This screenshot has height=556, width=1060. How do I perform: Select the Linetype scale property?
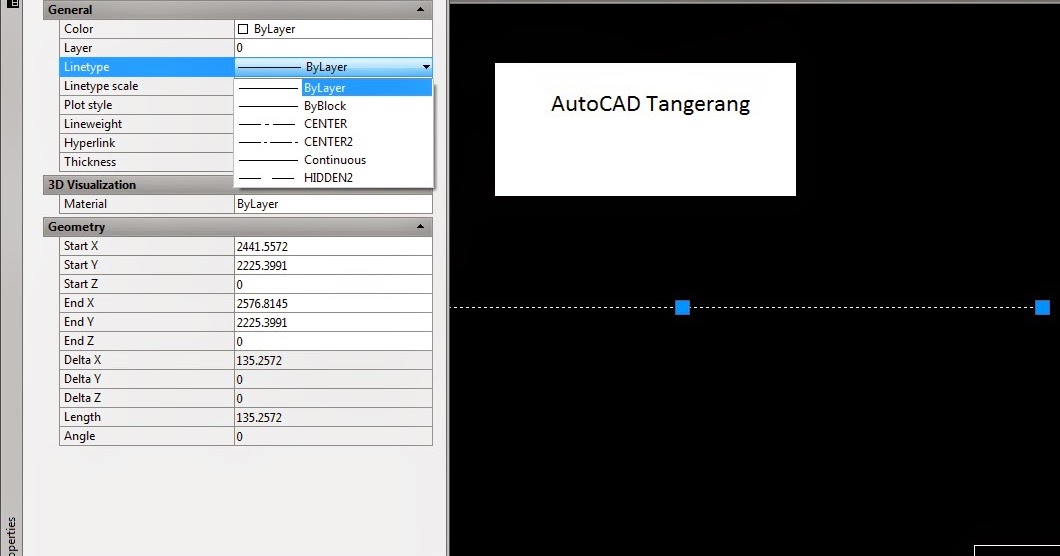point(147,86)
